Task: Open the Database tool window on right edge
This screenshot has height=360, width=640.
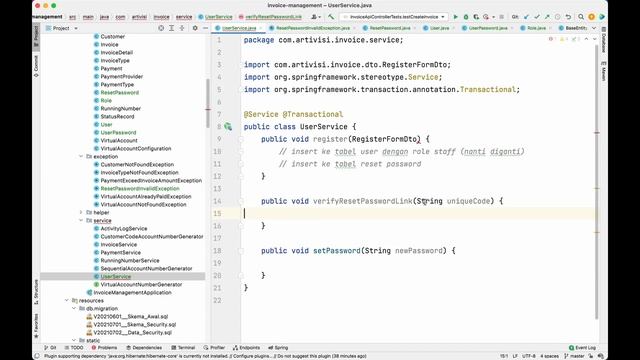Action: (604, 40)
